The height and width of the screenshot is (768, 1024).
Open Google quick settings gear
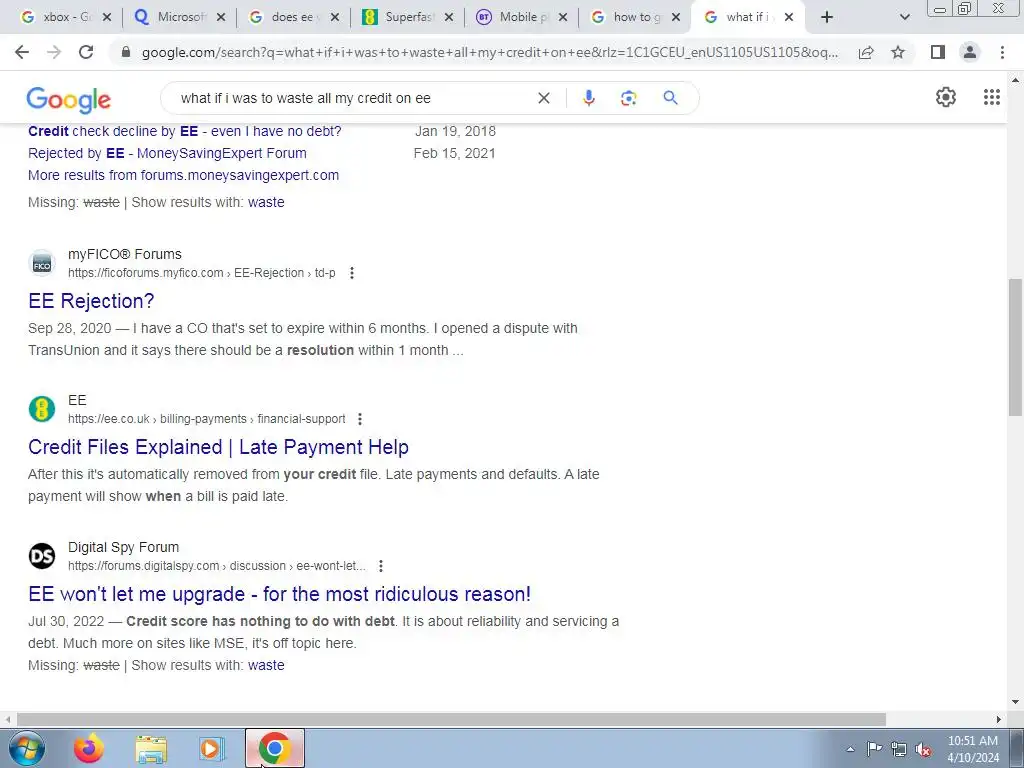coord(946,97)
